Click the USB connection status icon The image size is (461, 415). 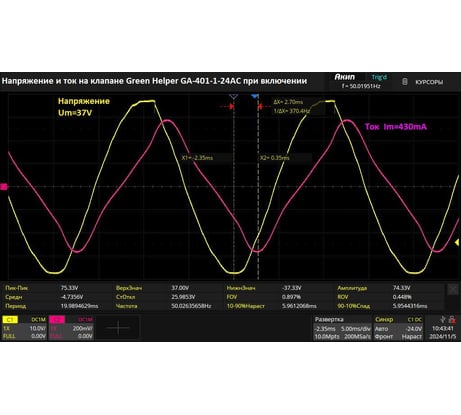pos(442,320)
